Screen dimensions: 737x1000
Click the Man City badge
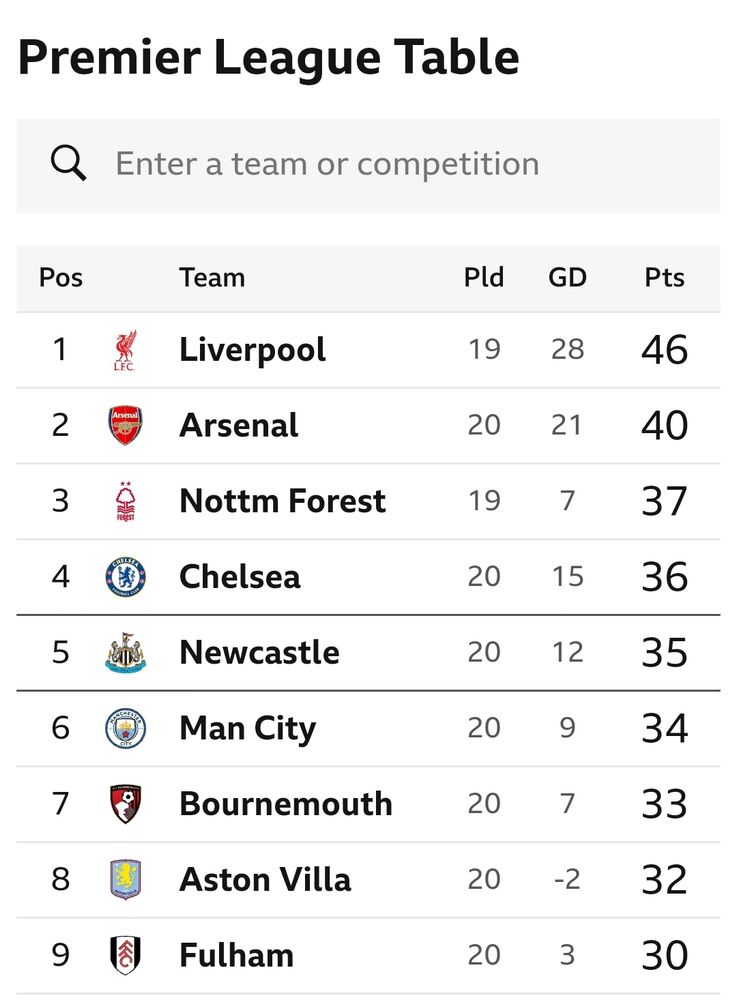(x=126, y=728)
